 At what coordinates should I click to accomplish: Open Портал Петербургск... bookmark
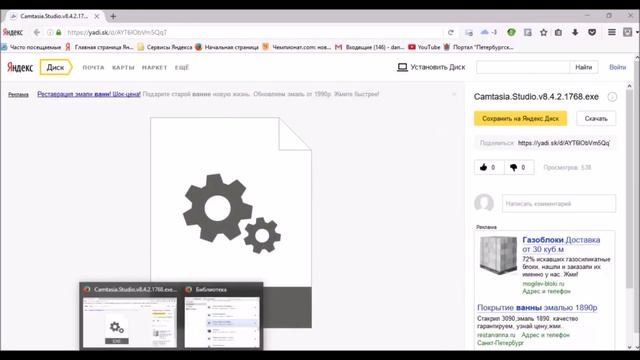point(478,47)
